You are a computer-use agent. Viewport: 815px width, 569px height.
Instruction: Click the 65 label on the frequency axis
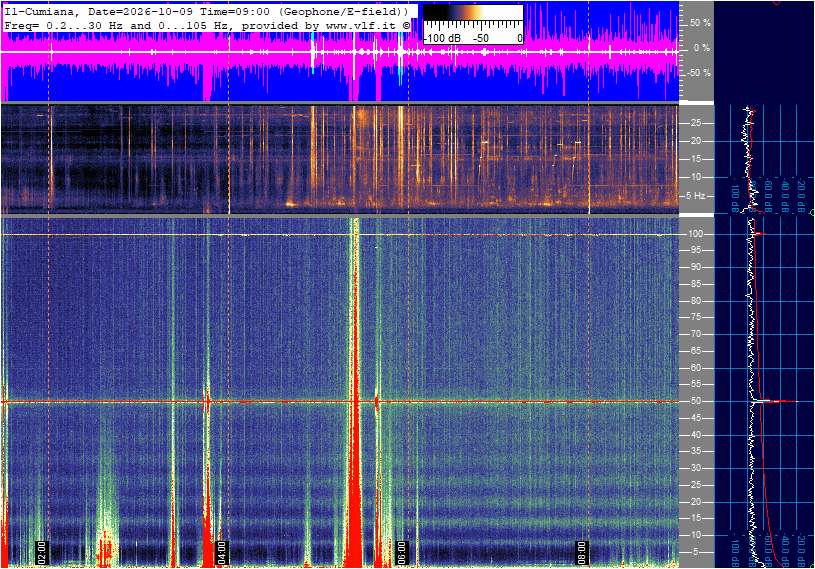[695, 351]
